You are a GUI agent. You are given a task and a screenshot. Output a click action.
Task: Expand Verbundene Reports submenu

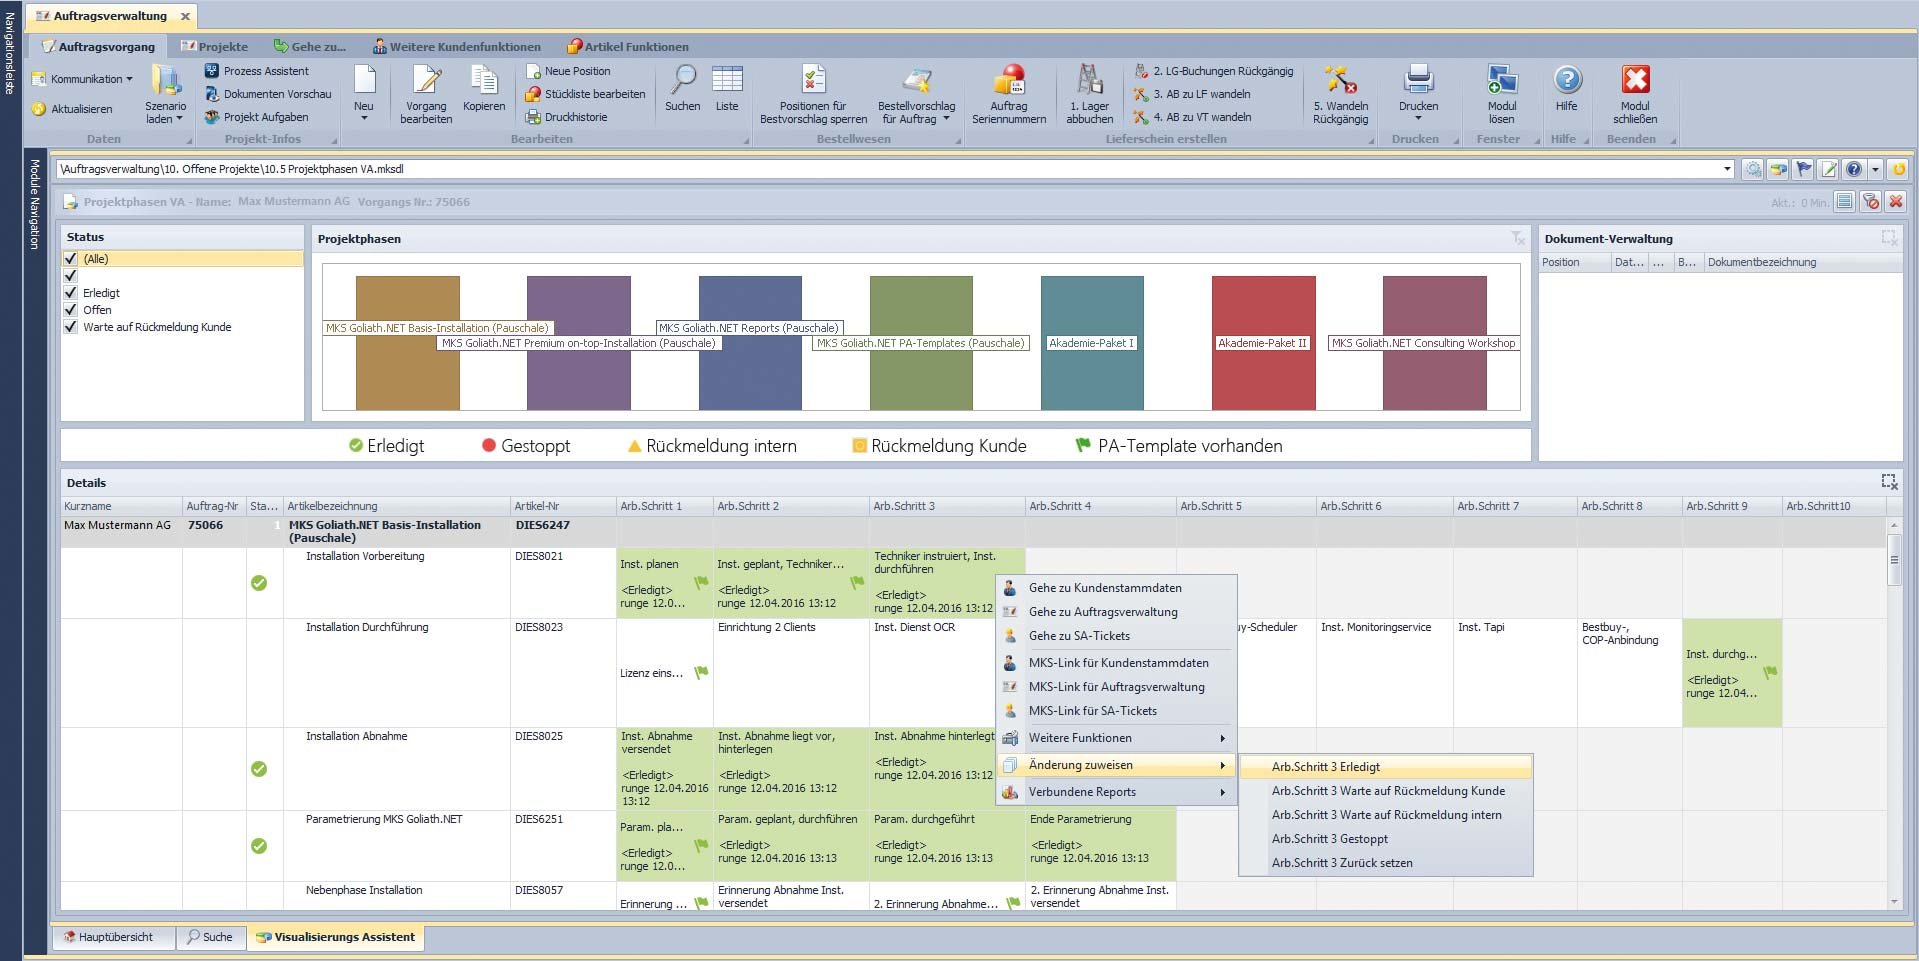tap(1116, 792)
